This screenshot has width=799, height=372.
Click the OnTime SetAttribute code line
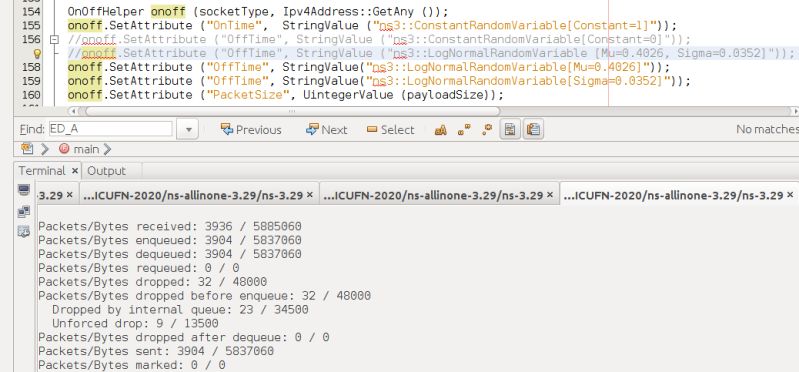pos(372,25)
